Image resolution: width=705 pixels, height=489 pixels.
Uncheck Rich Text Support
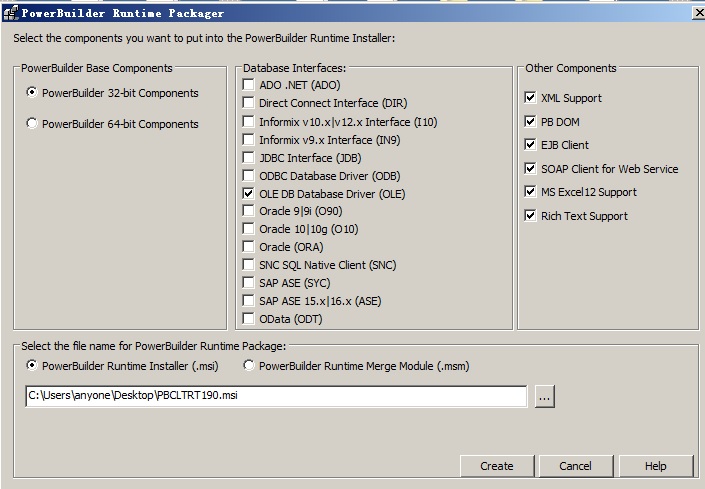pyautogui.click(x=530, y=215)
